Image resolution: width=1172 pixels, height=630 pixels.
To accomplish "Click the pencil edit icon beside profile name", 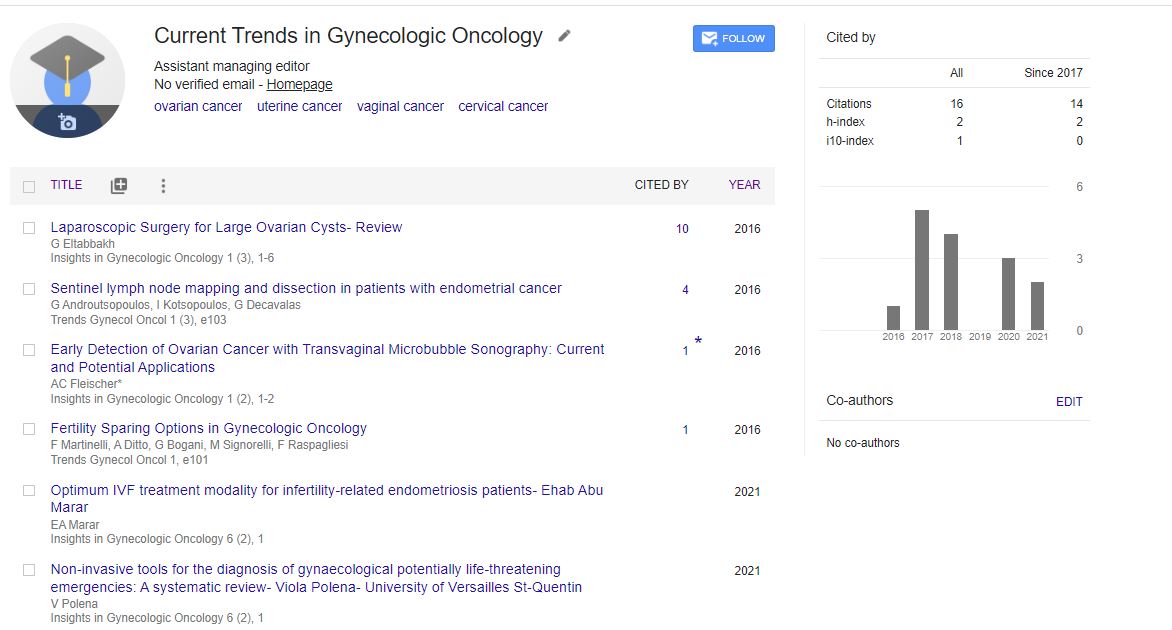I will tap(564, 36).
